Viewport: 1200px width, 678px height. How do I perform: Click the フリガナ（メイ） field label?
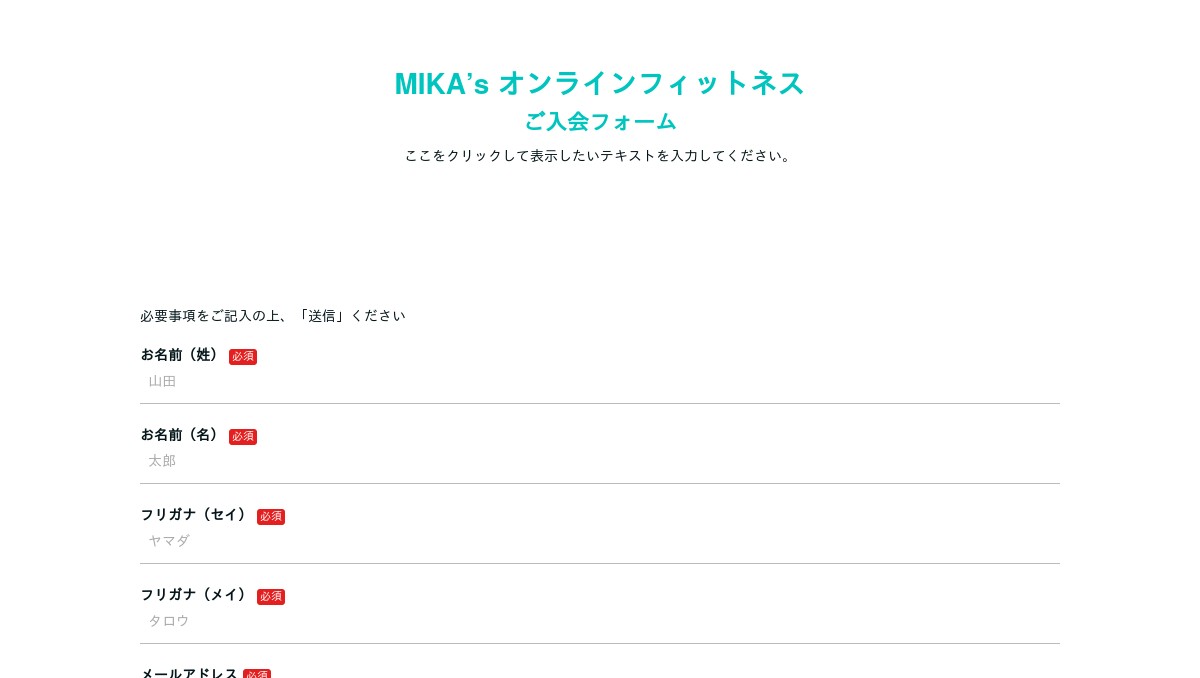(195, 595)
